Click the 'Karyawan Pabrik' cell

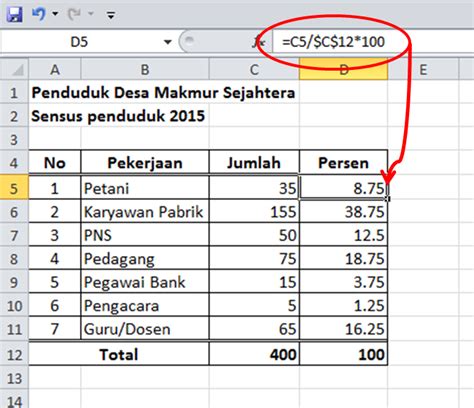145,212
